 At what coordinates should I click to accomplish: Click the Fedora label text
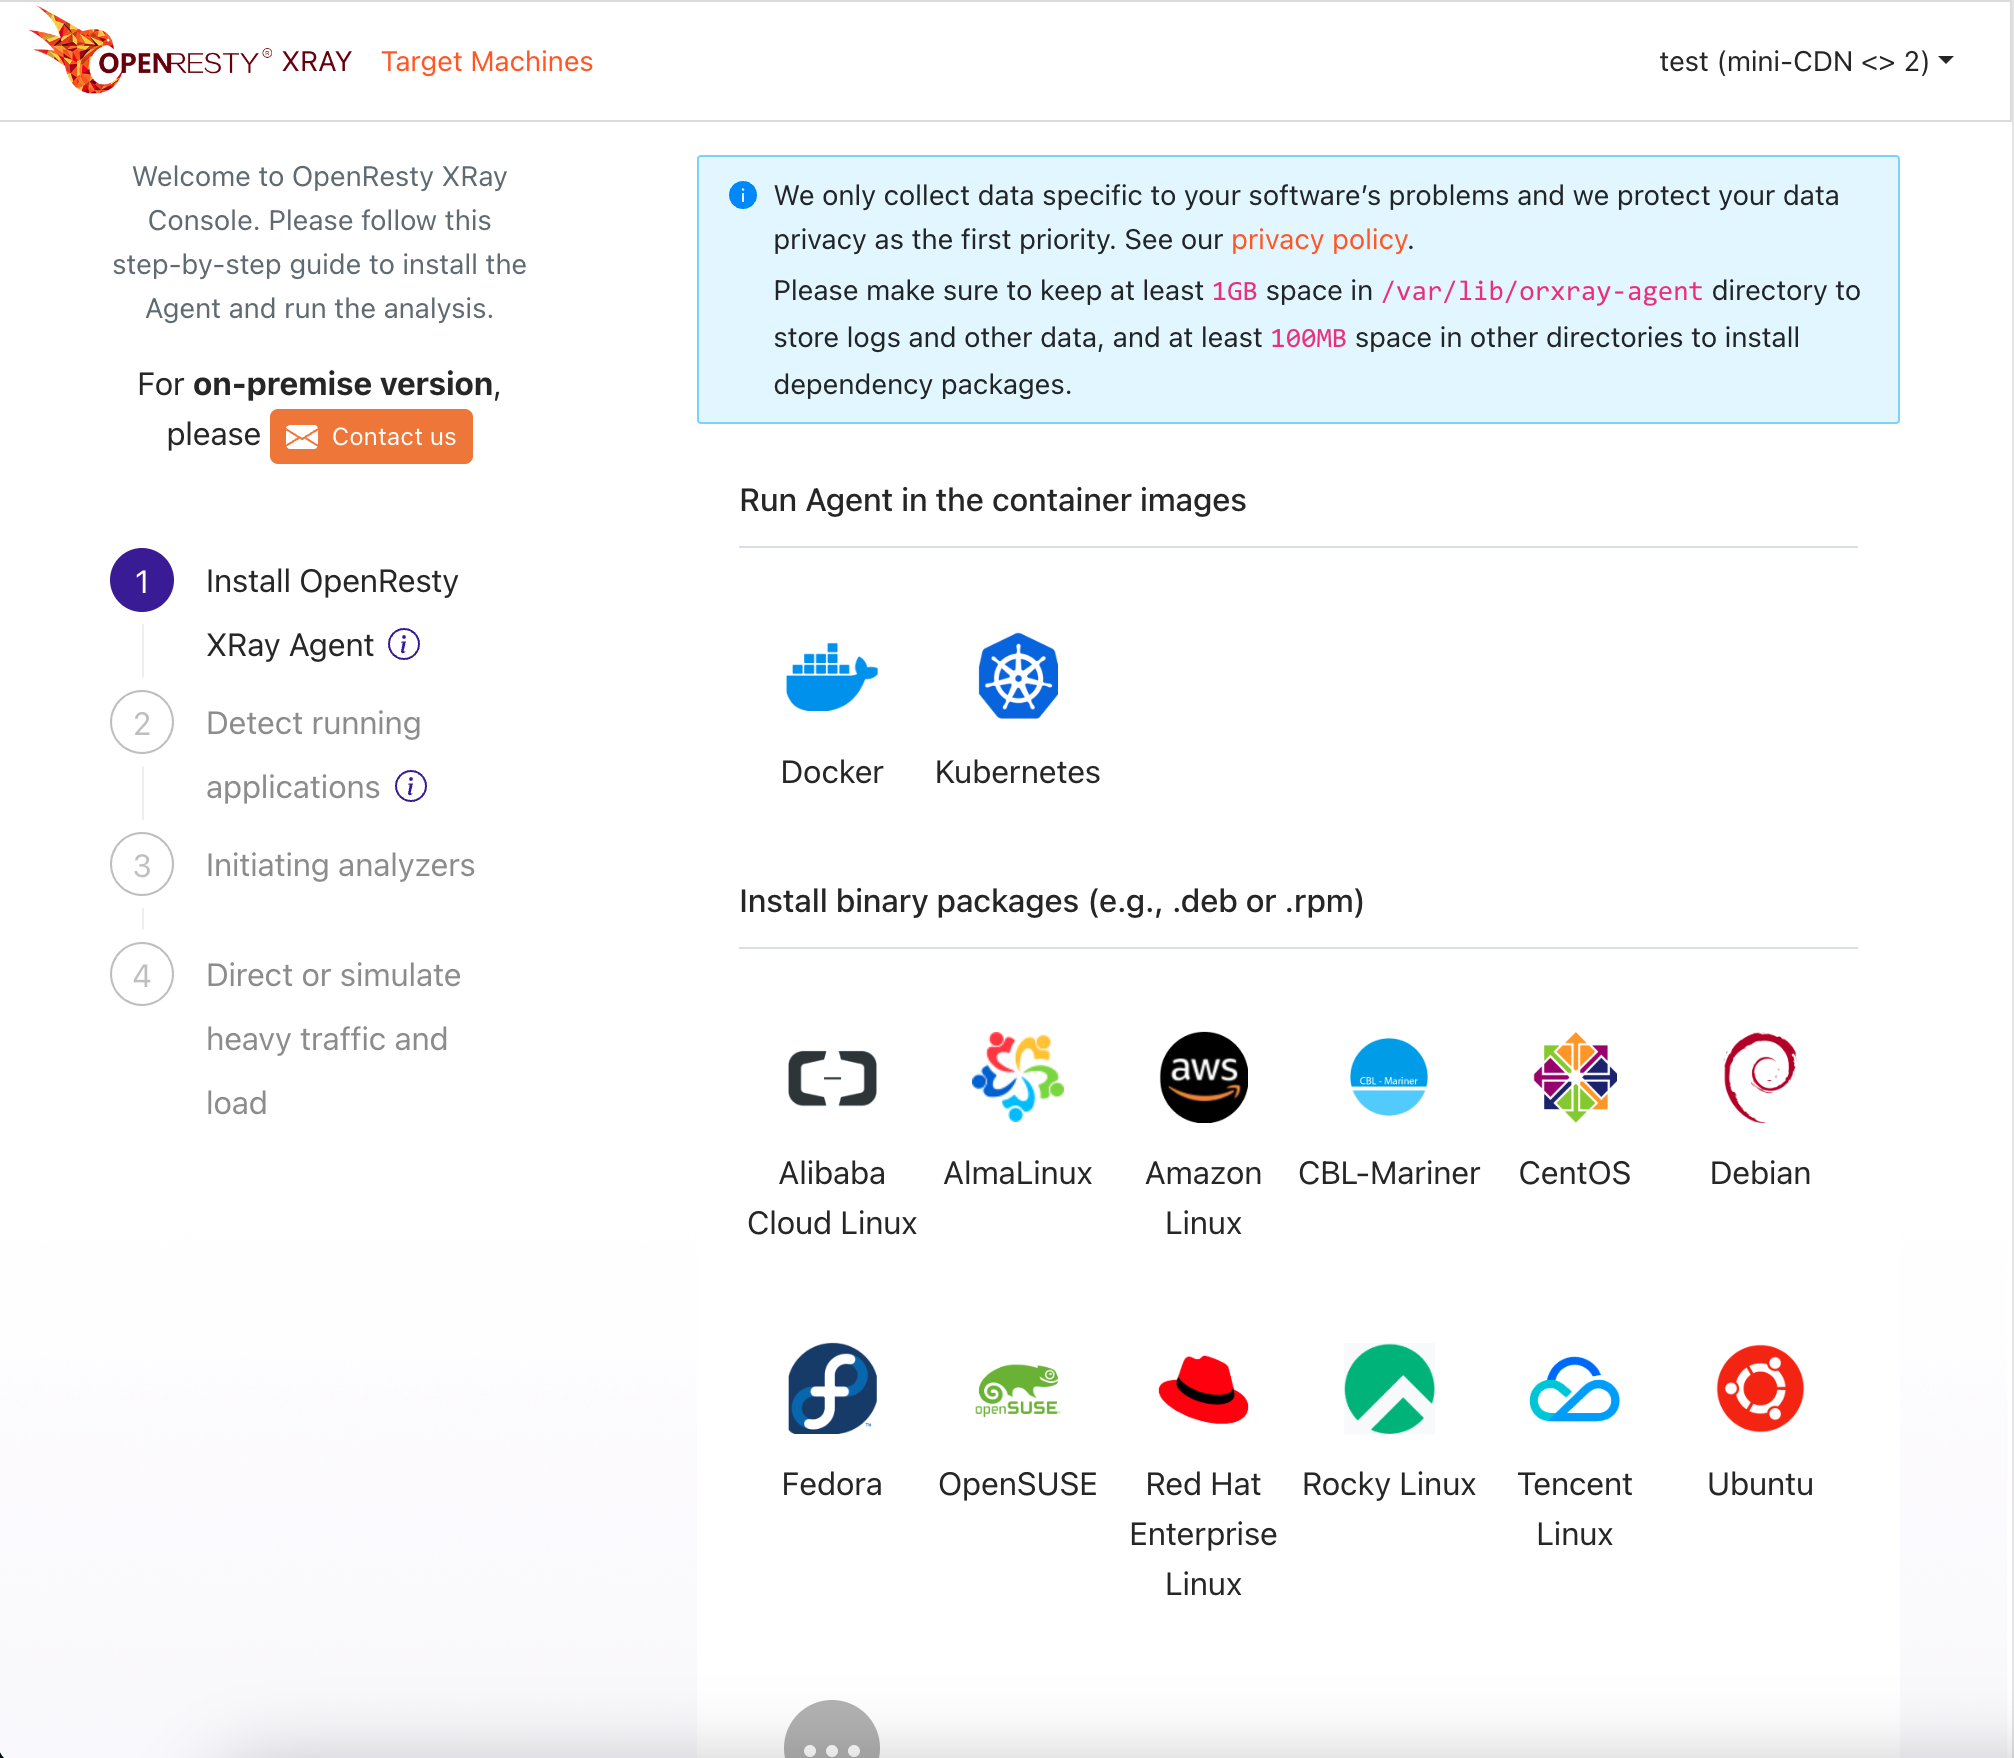point(832,1484)
